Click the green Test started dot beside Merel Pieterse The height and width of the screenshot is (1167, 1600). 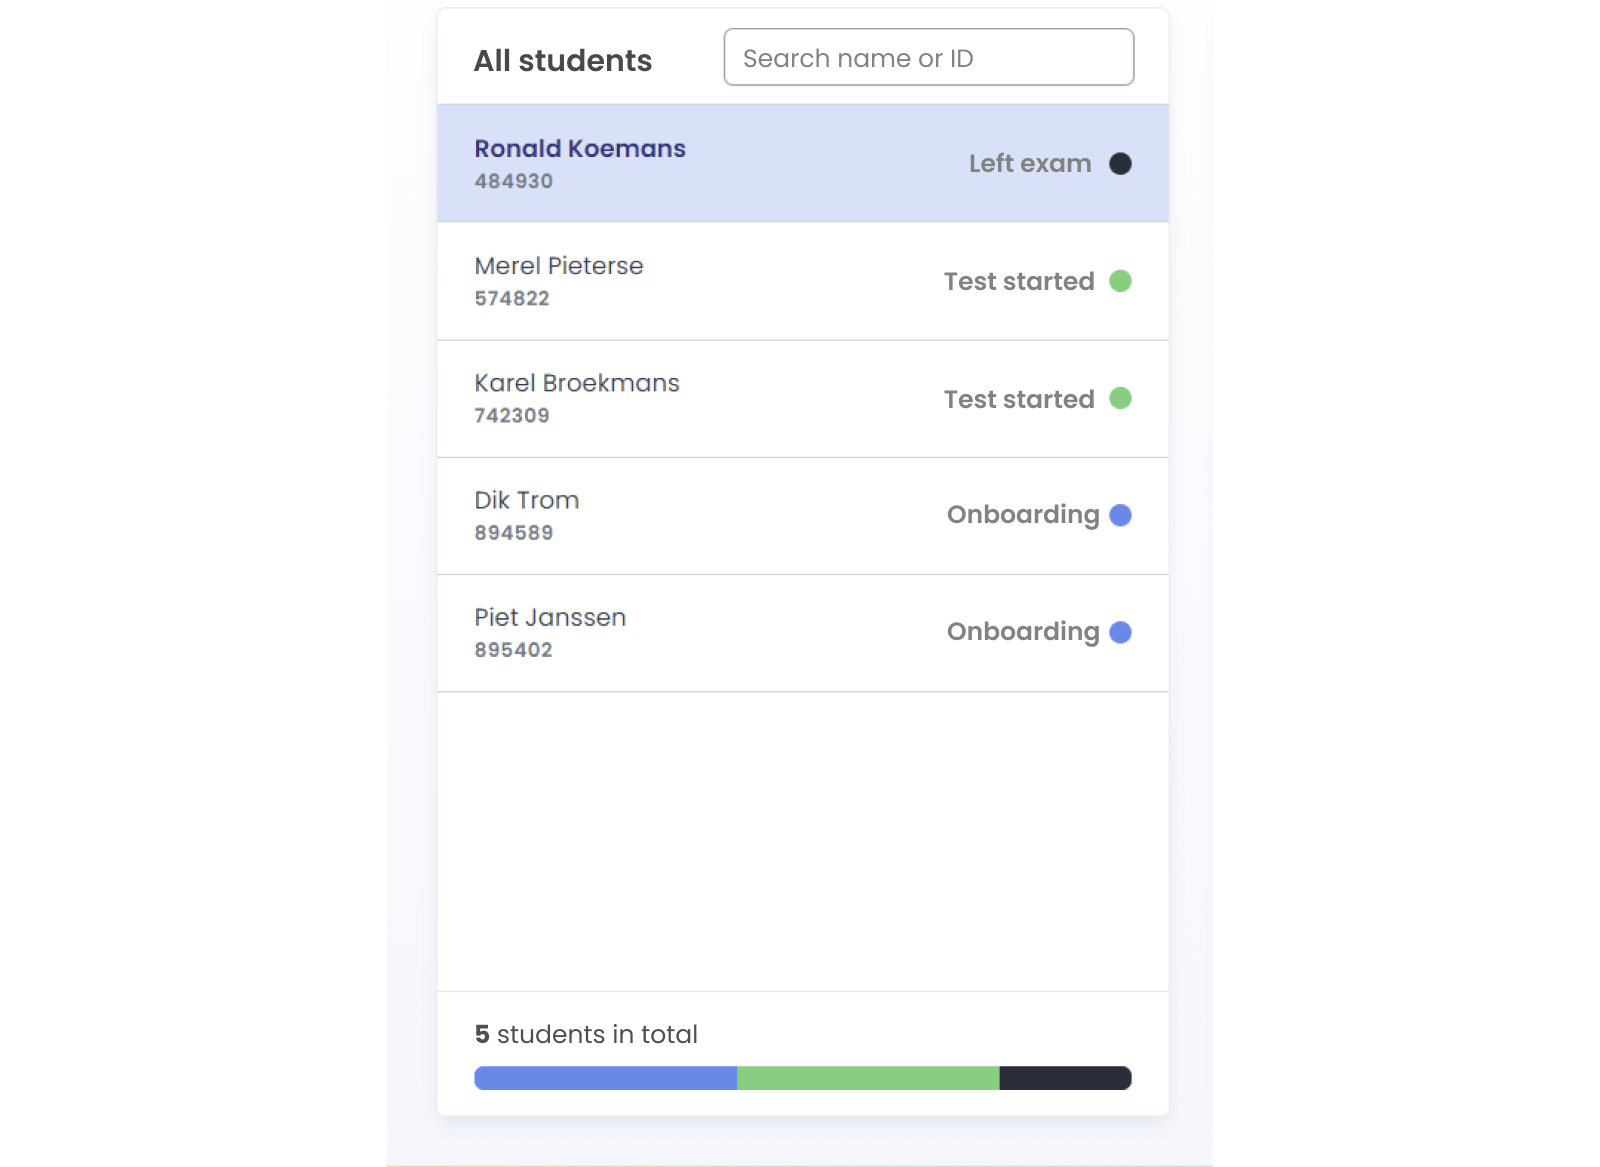point(1122,281)
